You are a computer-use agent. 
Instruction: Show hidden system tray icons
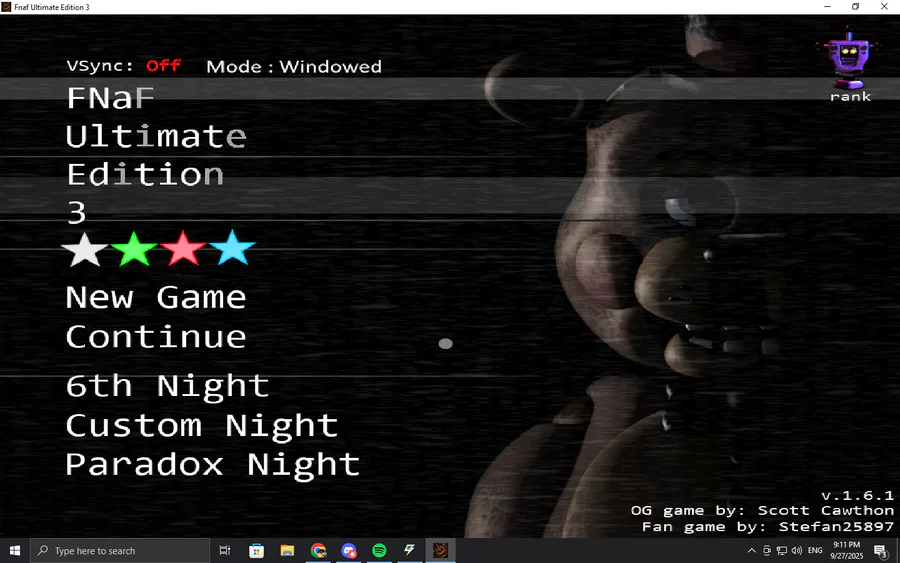point(751,551)
